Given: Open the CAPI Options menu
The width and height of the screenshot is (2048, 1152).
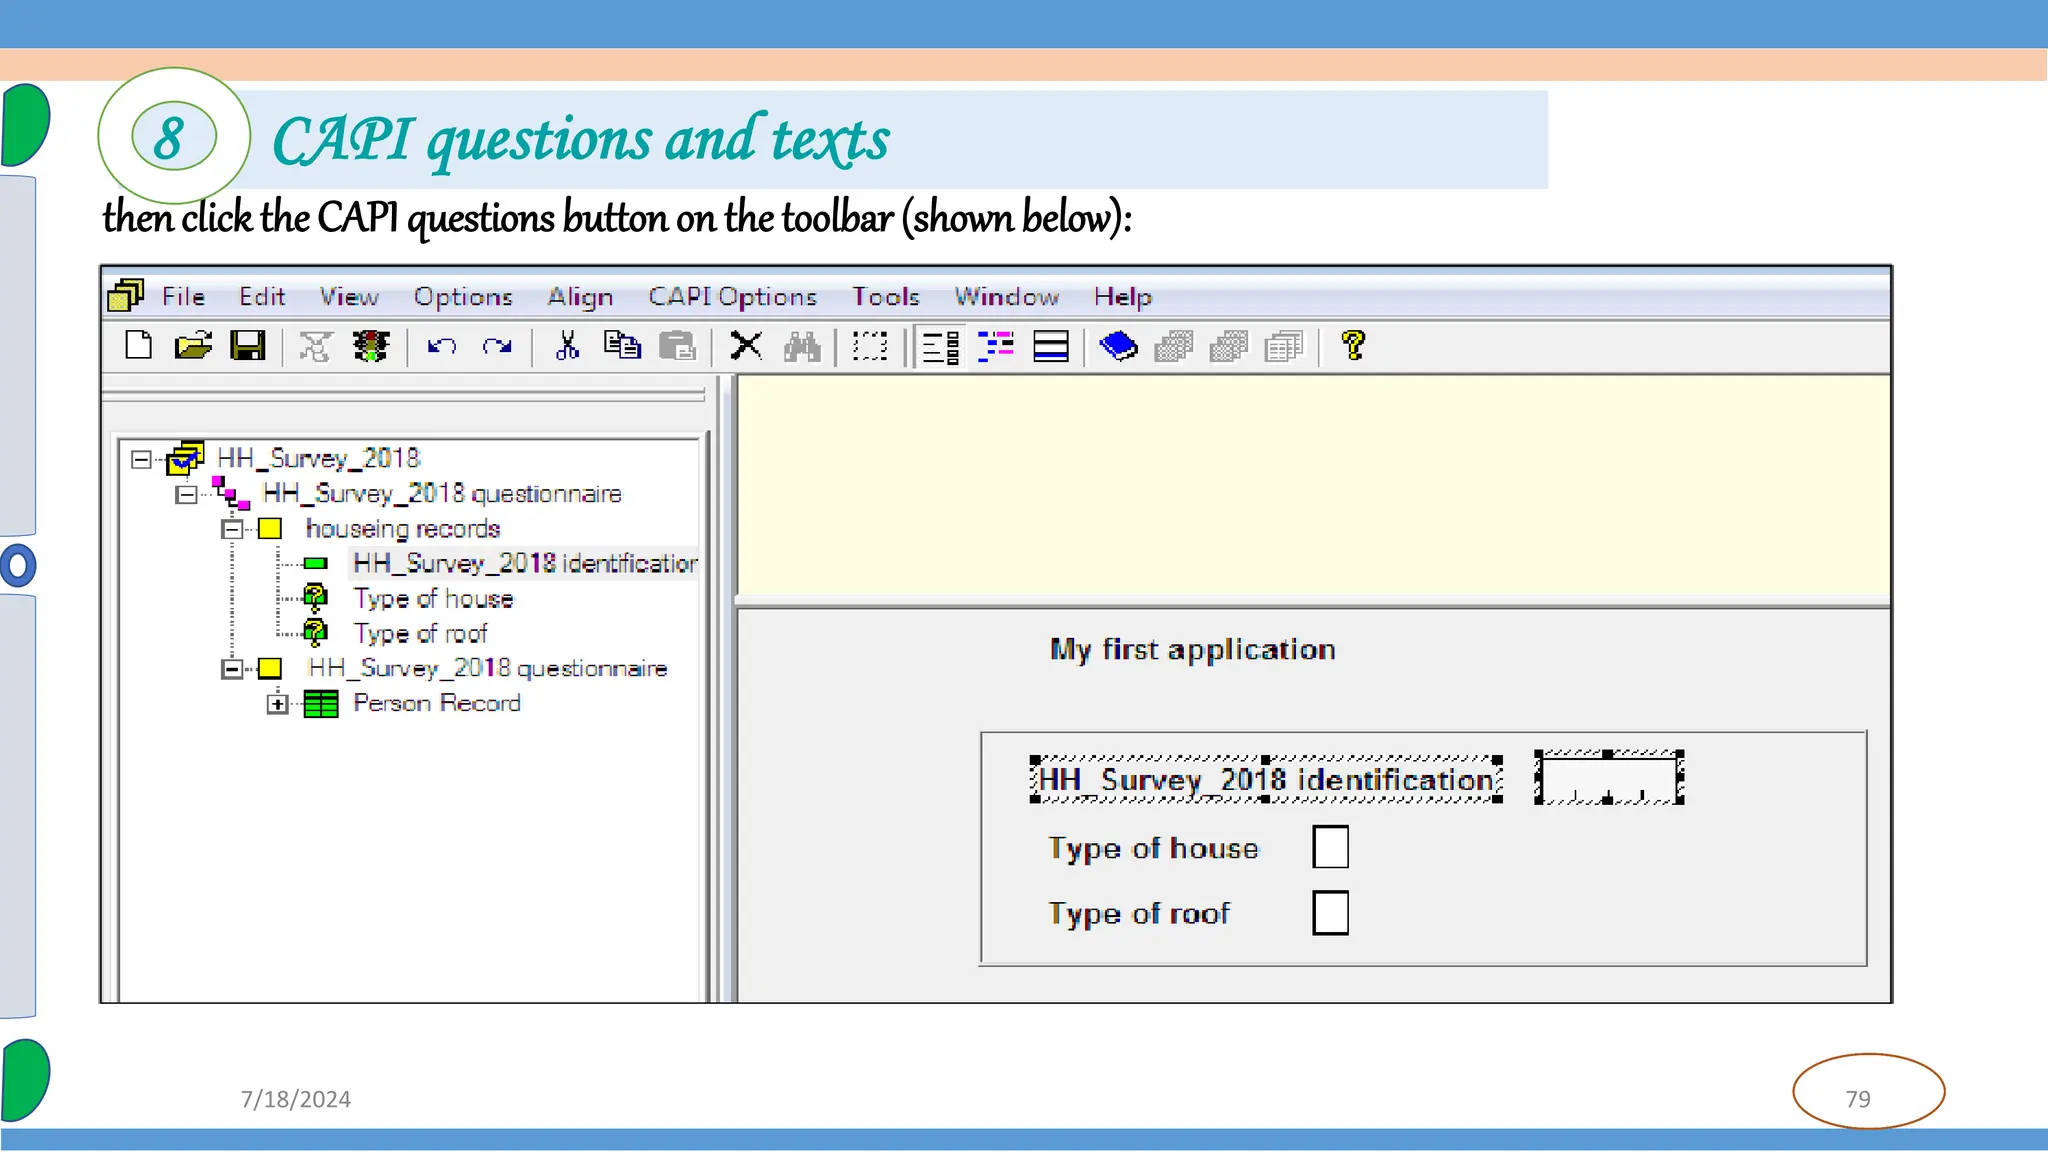Looking at the screenshot, I should point(733,297).
